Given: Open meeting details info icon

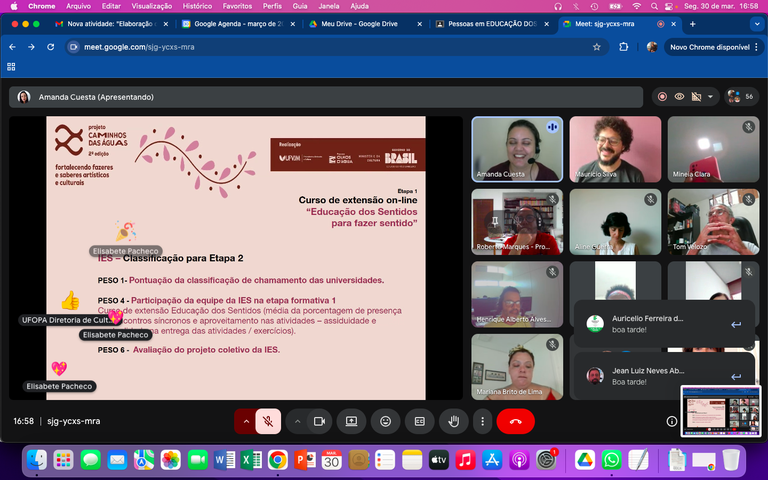Looking at the screenshot, I should (x=672, y=421).
